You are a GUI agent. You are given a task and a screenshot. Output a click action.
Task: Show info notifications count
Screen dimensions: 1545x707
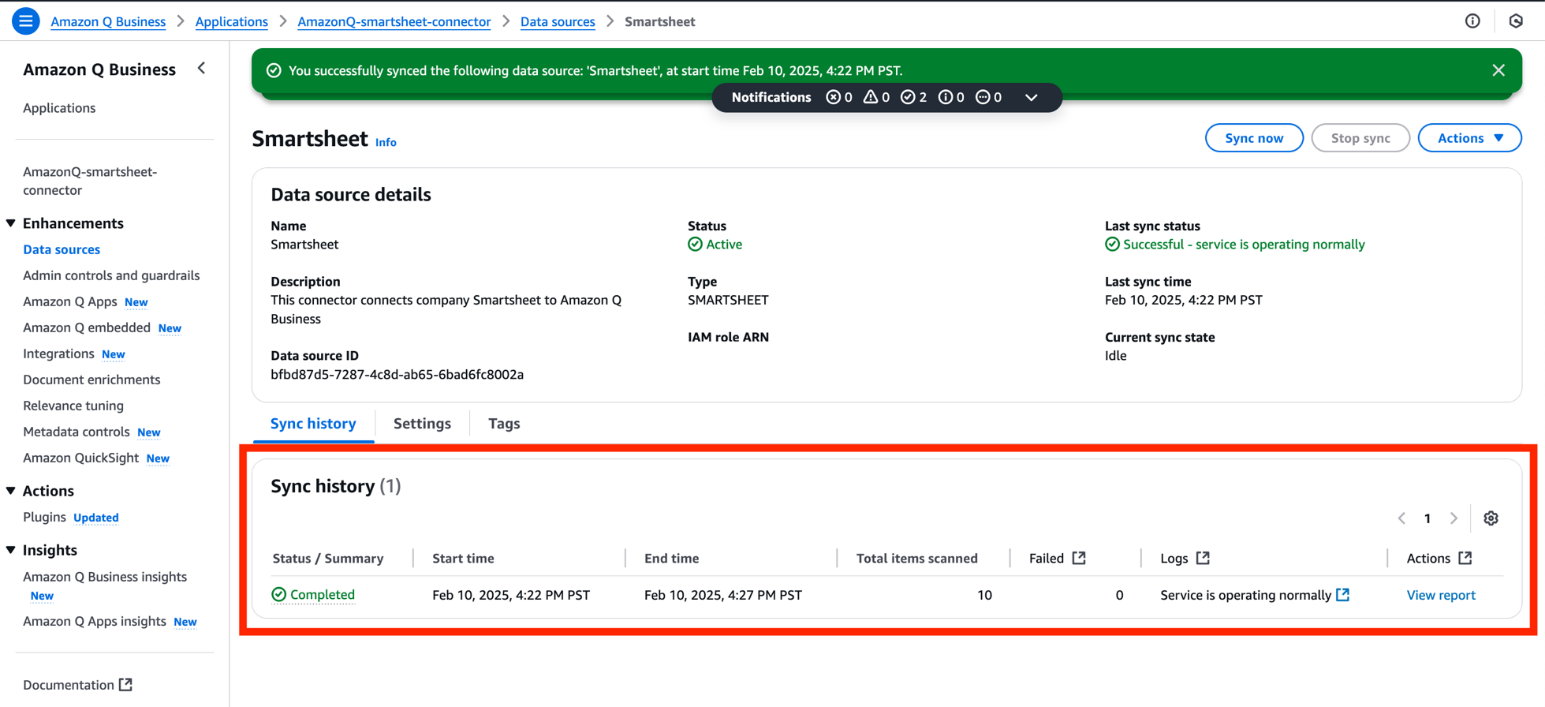click(951, 97)
